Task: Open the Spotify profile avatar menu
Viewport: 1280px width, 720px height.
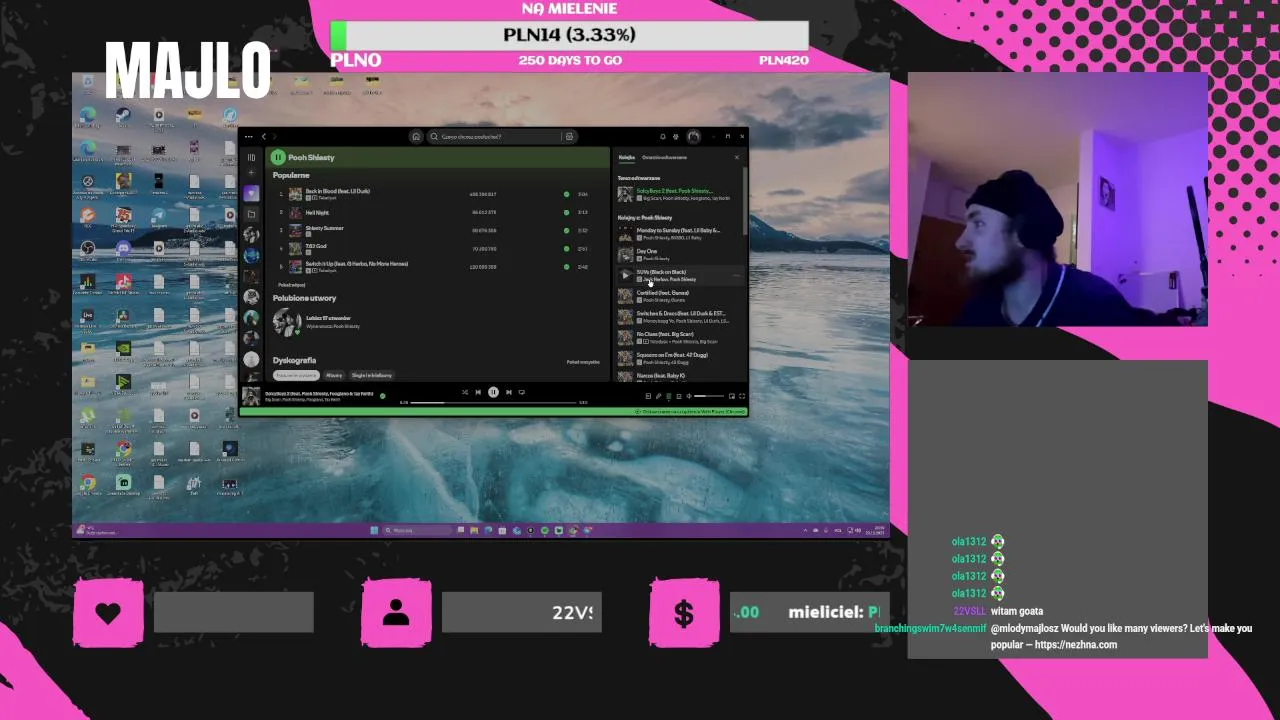Action: point(693,136)
